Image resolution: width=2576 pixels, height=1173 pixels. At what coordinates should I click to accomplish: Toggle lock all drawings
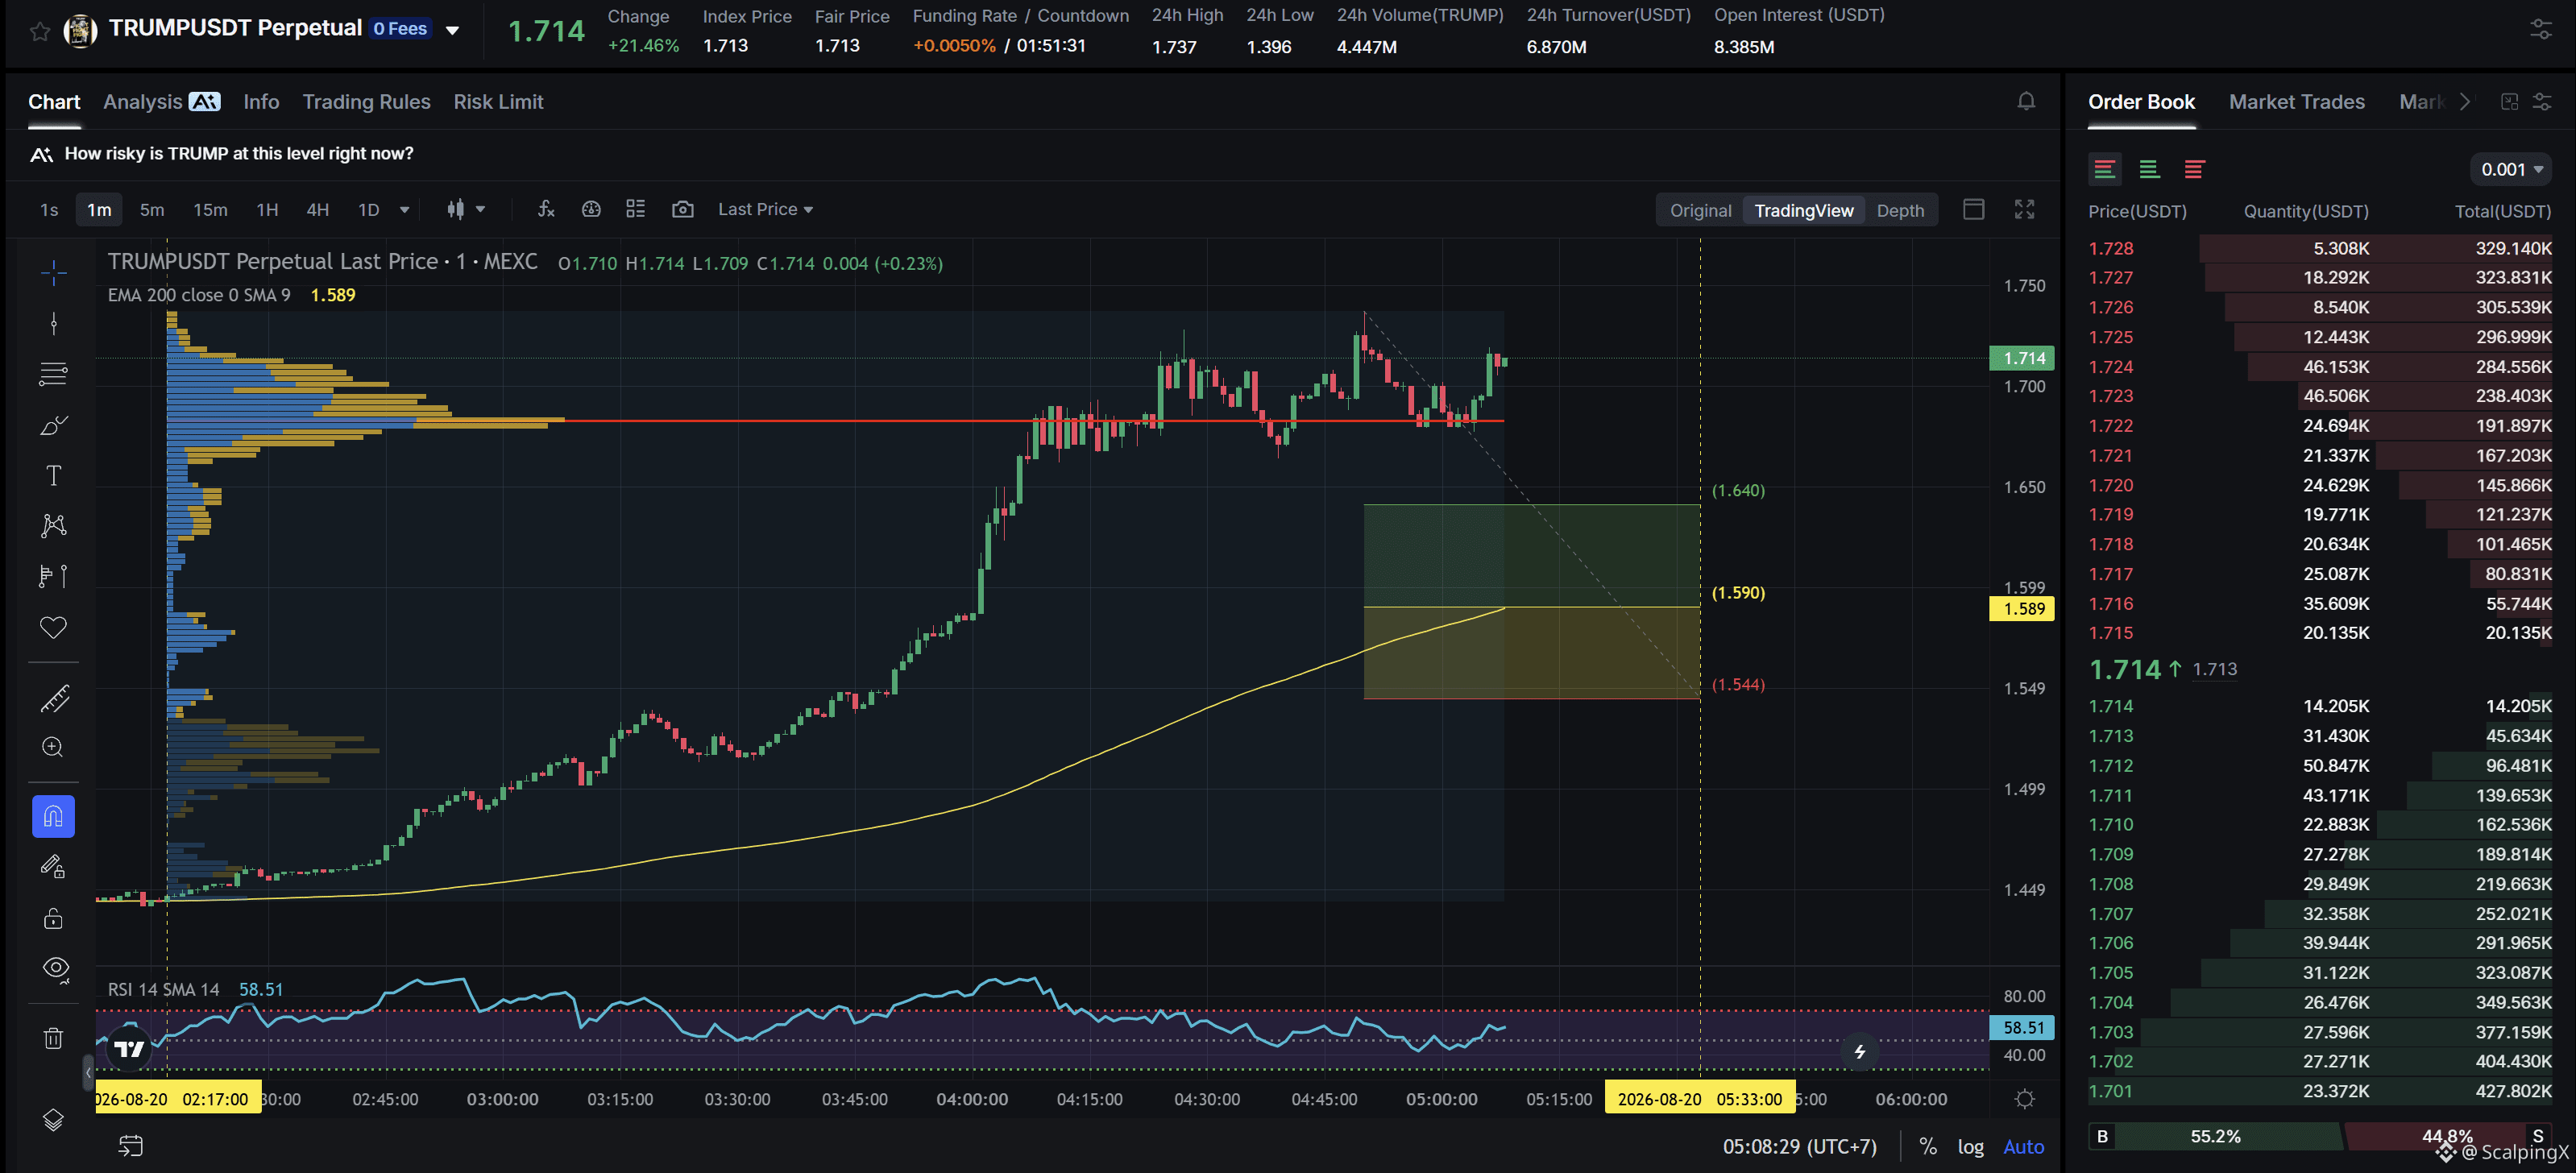coord(54,918)
